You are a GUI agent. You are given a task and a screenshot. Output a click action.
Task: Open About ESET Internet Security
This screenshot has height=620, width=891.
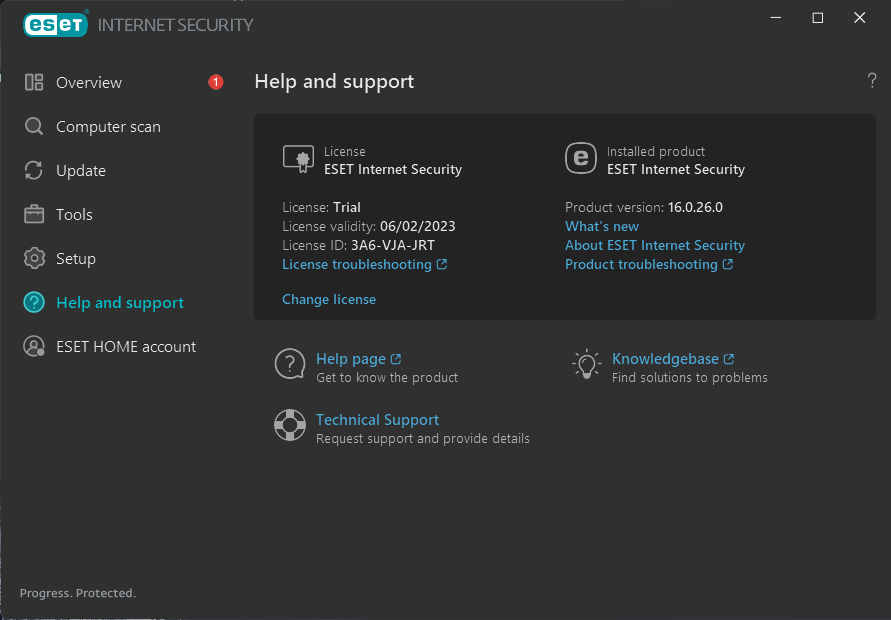coord(655,245)
